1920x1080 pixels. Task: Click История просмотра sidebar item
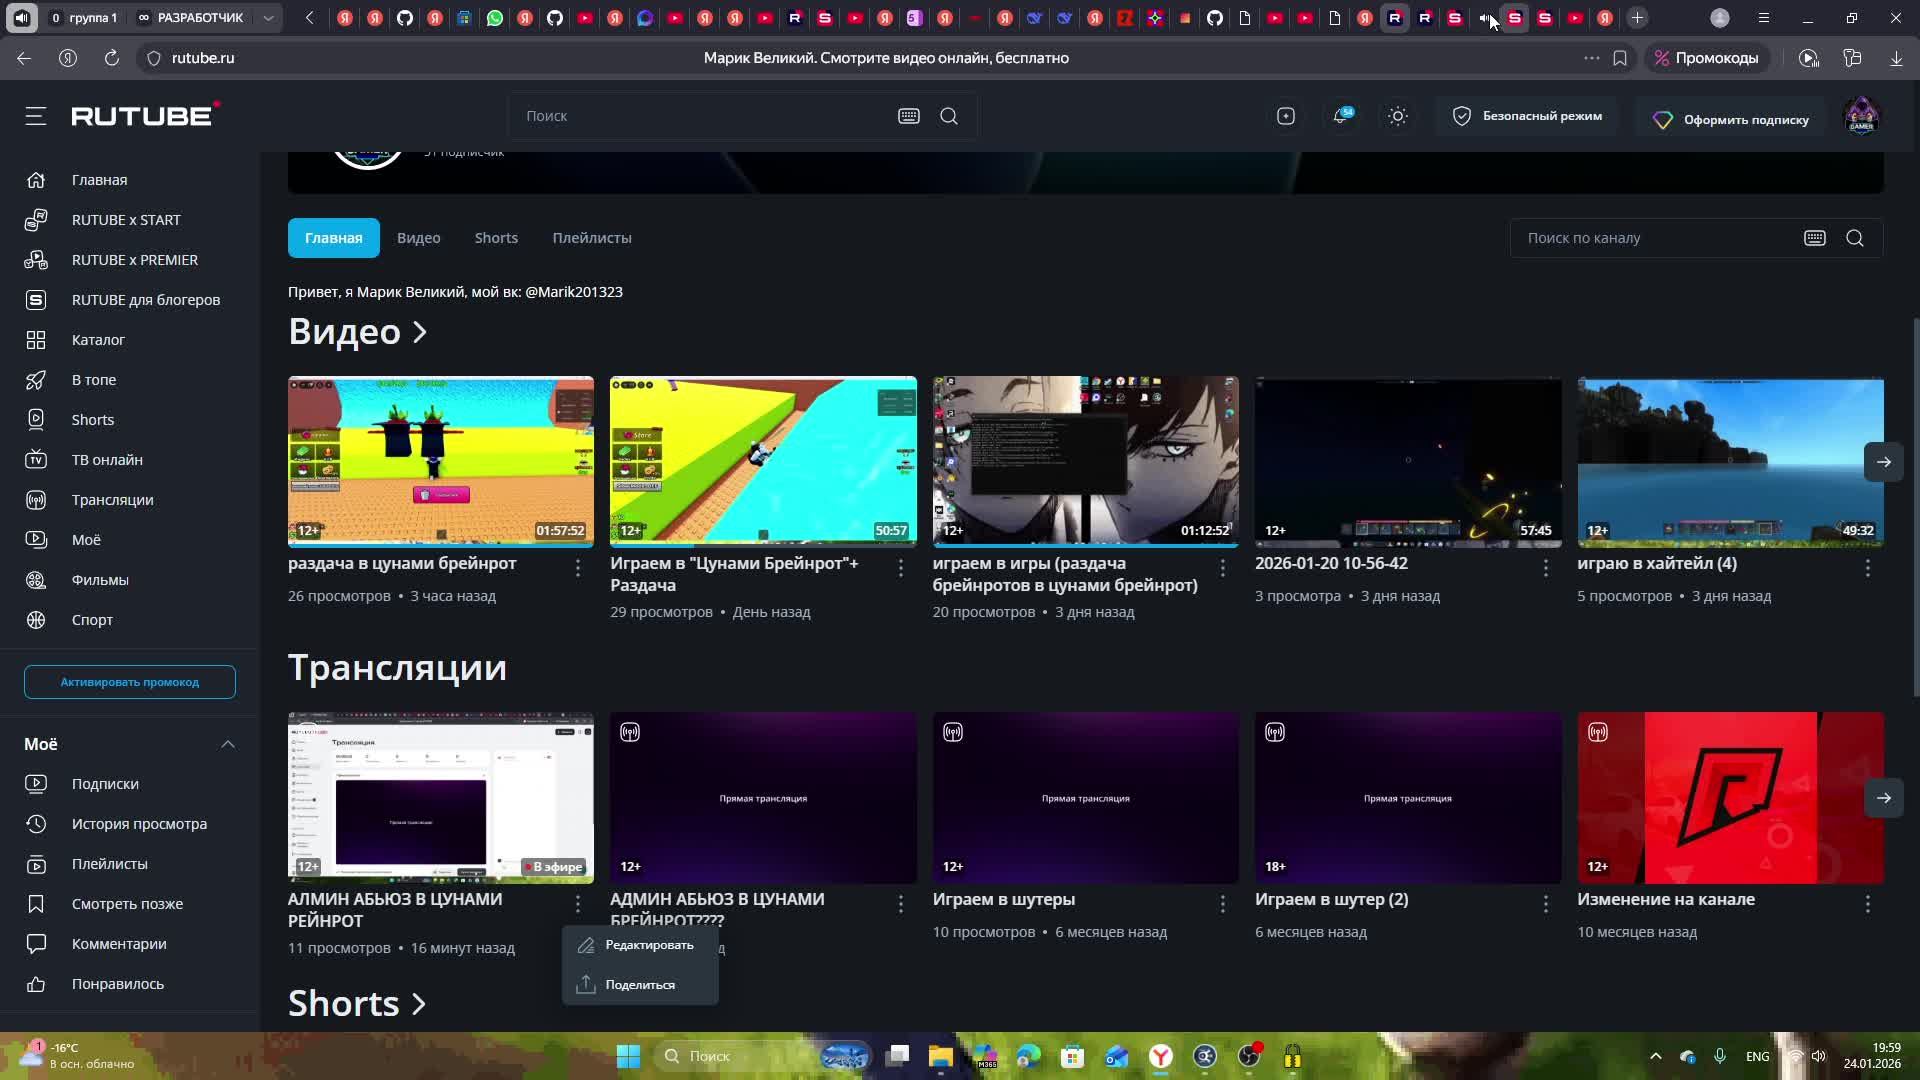139,824
